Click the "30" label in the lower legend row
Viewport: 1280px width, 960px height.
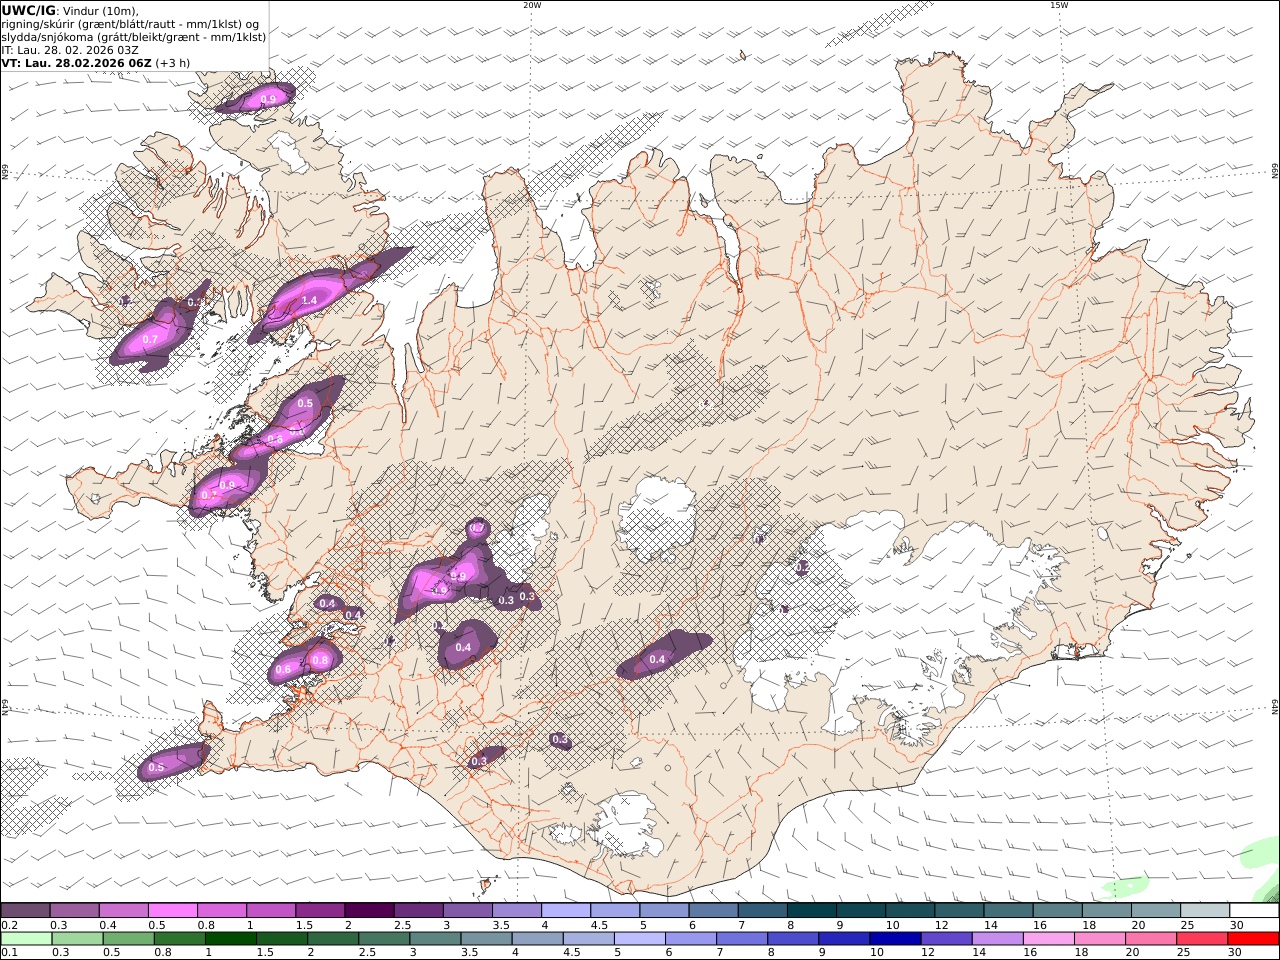coord(1236,953)
